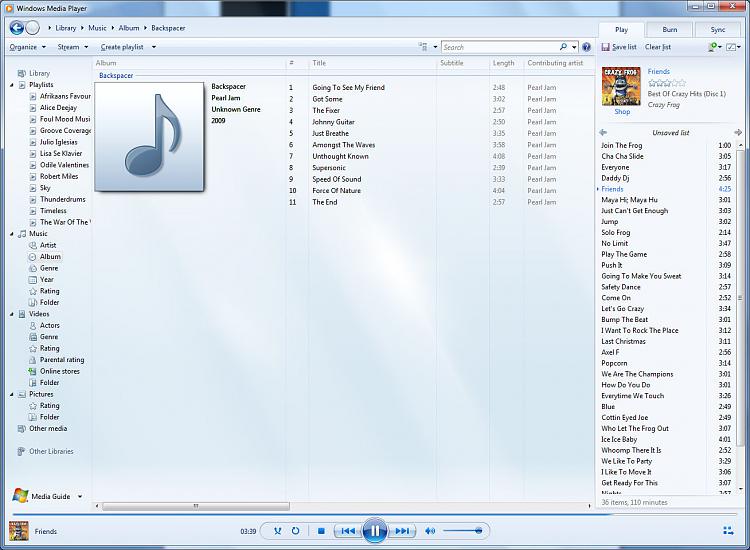Click the greyed forward navigation button

33,28
